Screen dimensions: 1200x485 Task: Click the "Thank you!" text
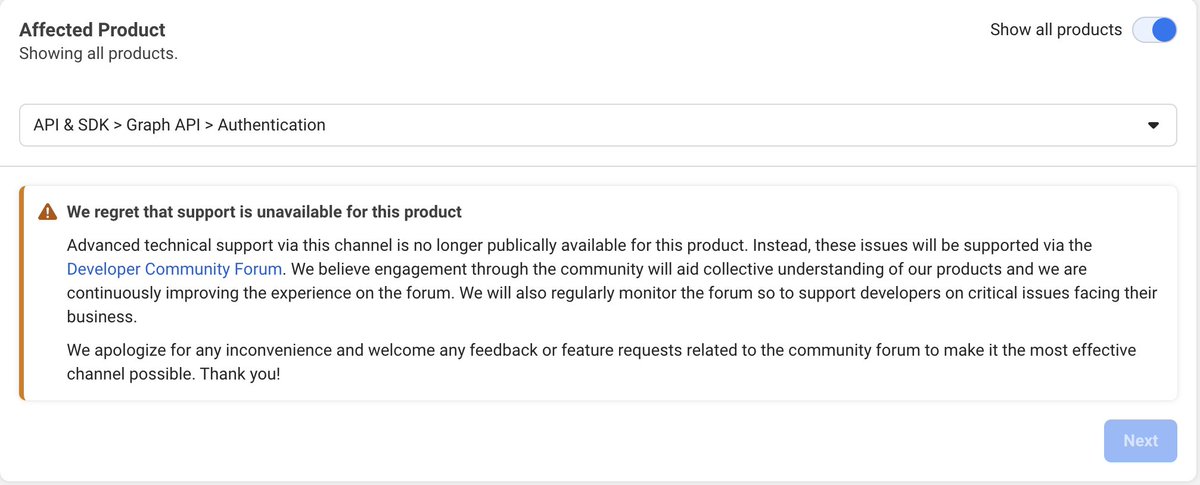tap(240, 375)
